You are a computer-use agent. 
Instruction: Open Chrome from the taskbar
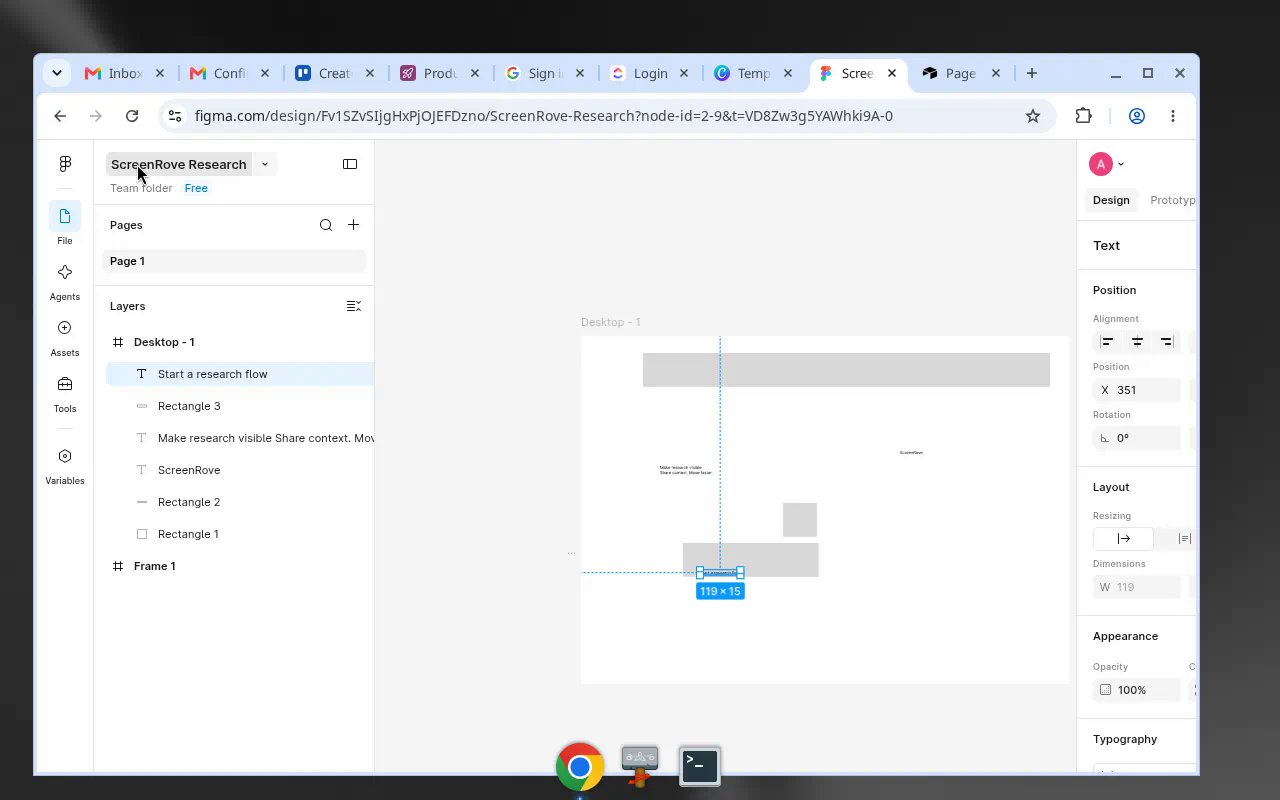coord(580,767)
